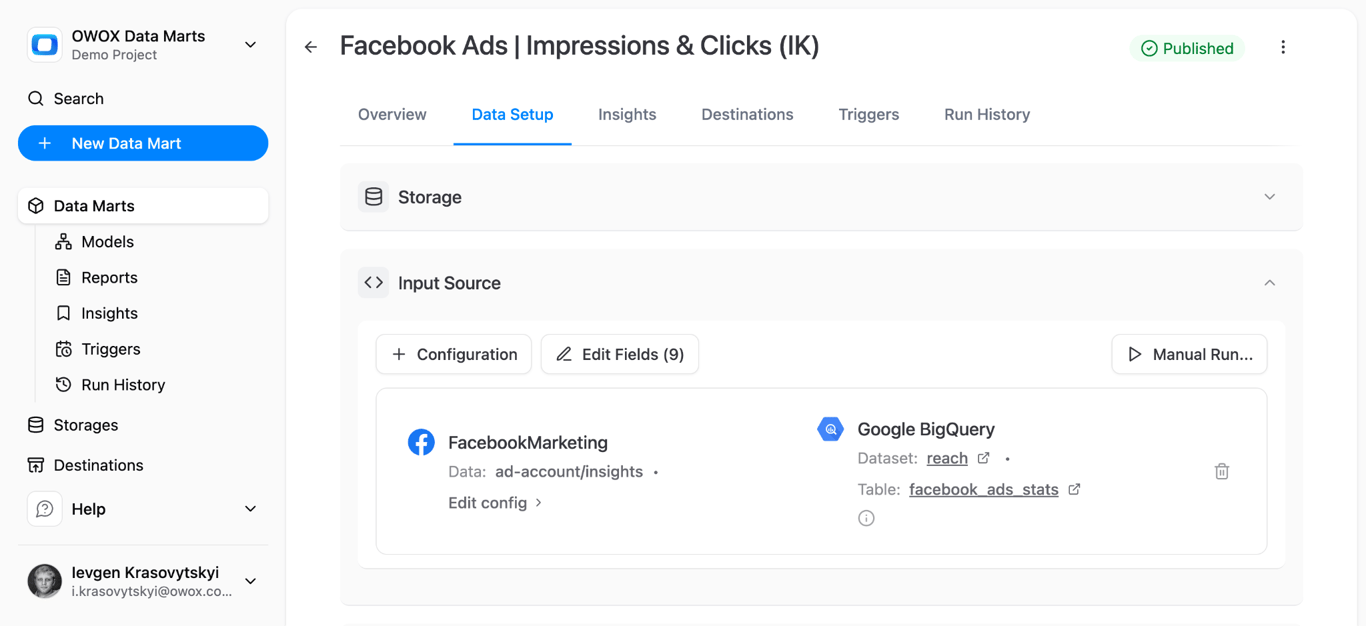This screenshot has height=626, width=1366.
Task: Click the bookmark icon beside sidebar Insights
Action: coord(64,313)
